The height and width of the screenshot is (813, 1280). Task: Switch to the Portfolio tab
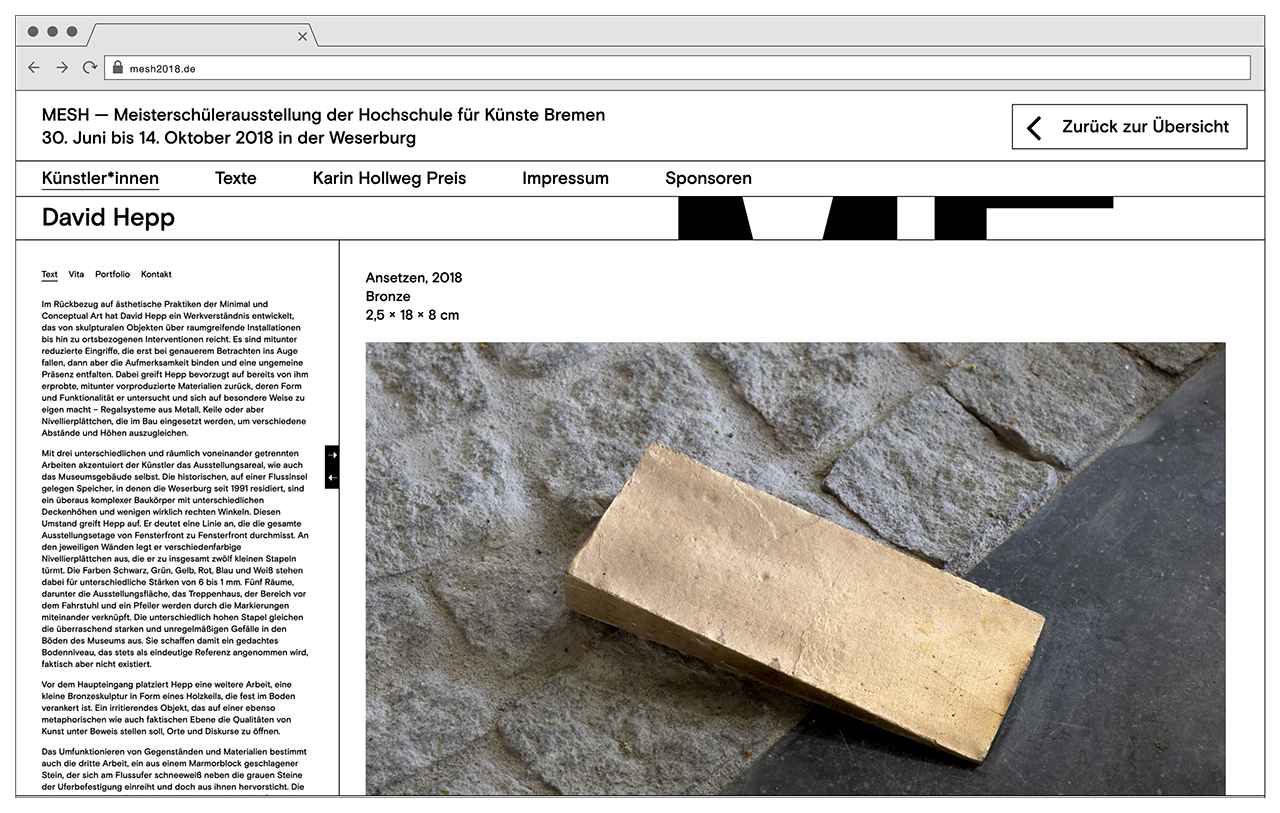(x=112, y=274)
